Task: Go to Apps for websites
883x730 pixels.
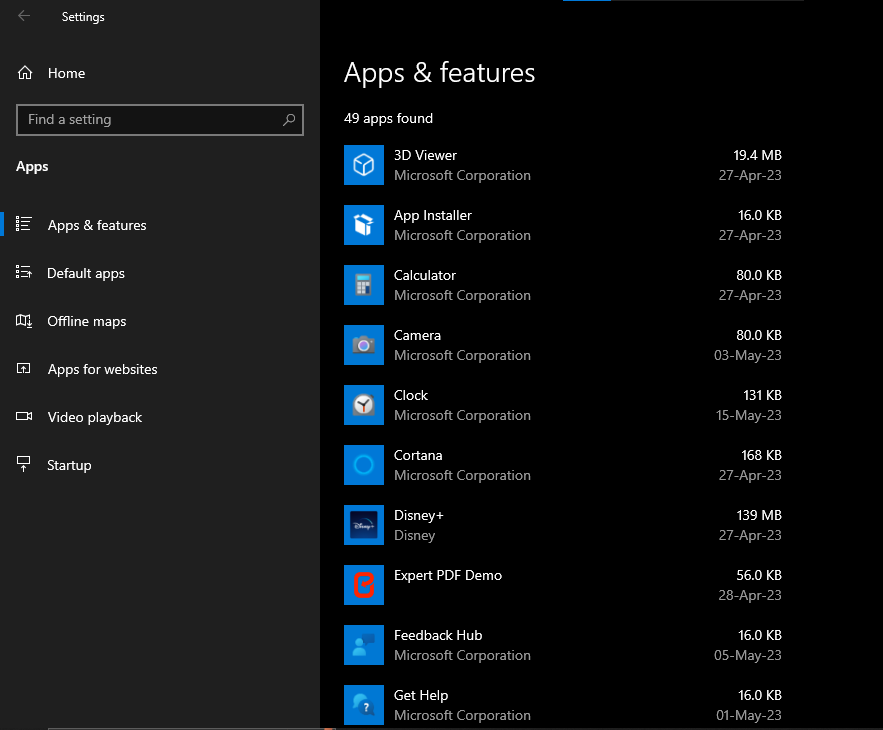Action: [x=102, y=369]
